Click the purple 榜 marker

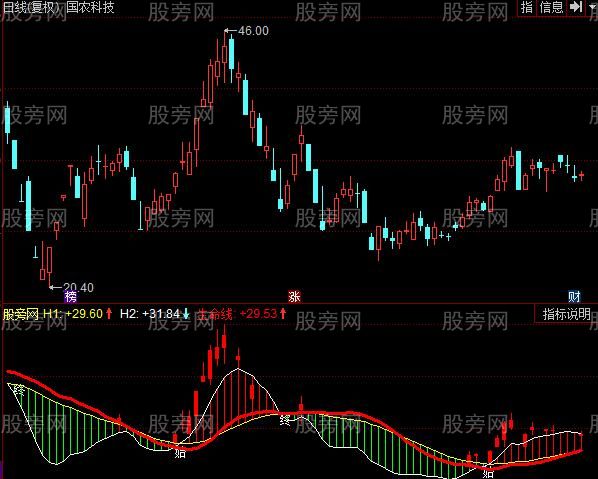[71, 297]
